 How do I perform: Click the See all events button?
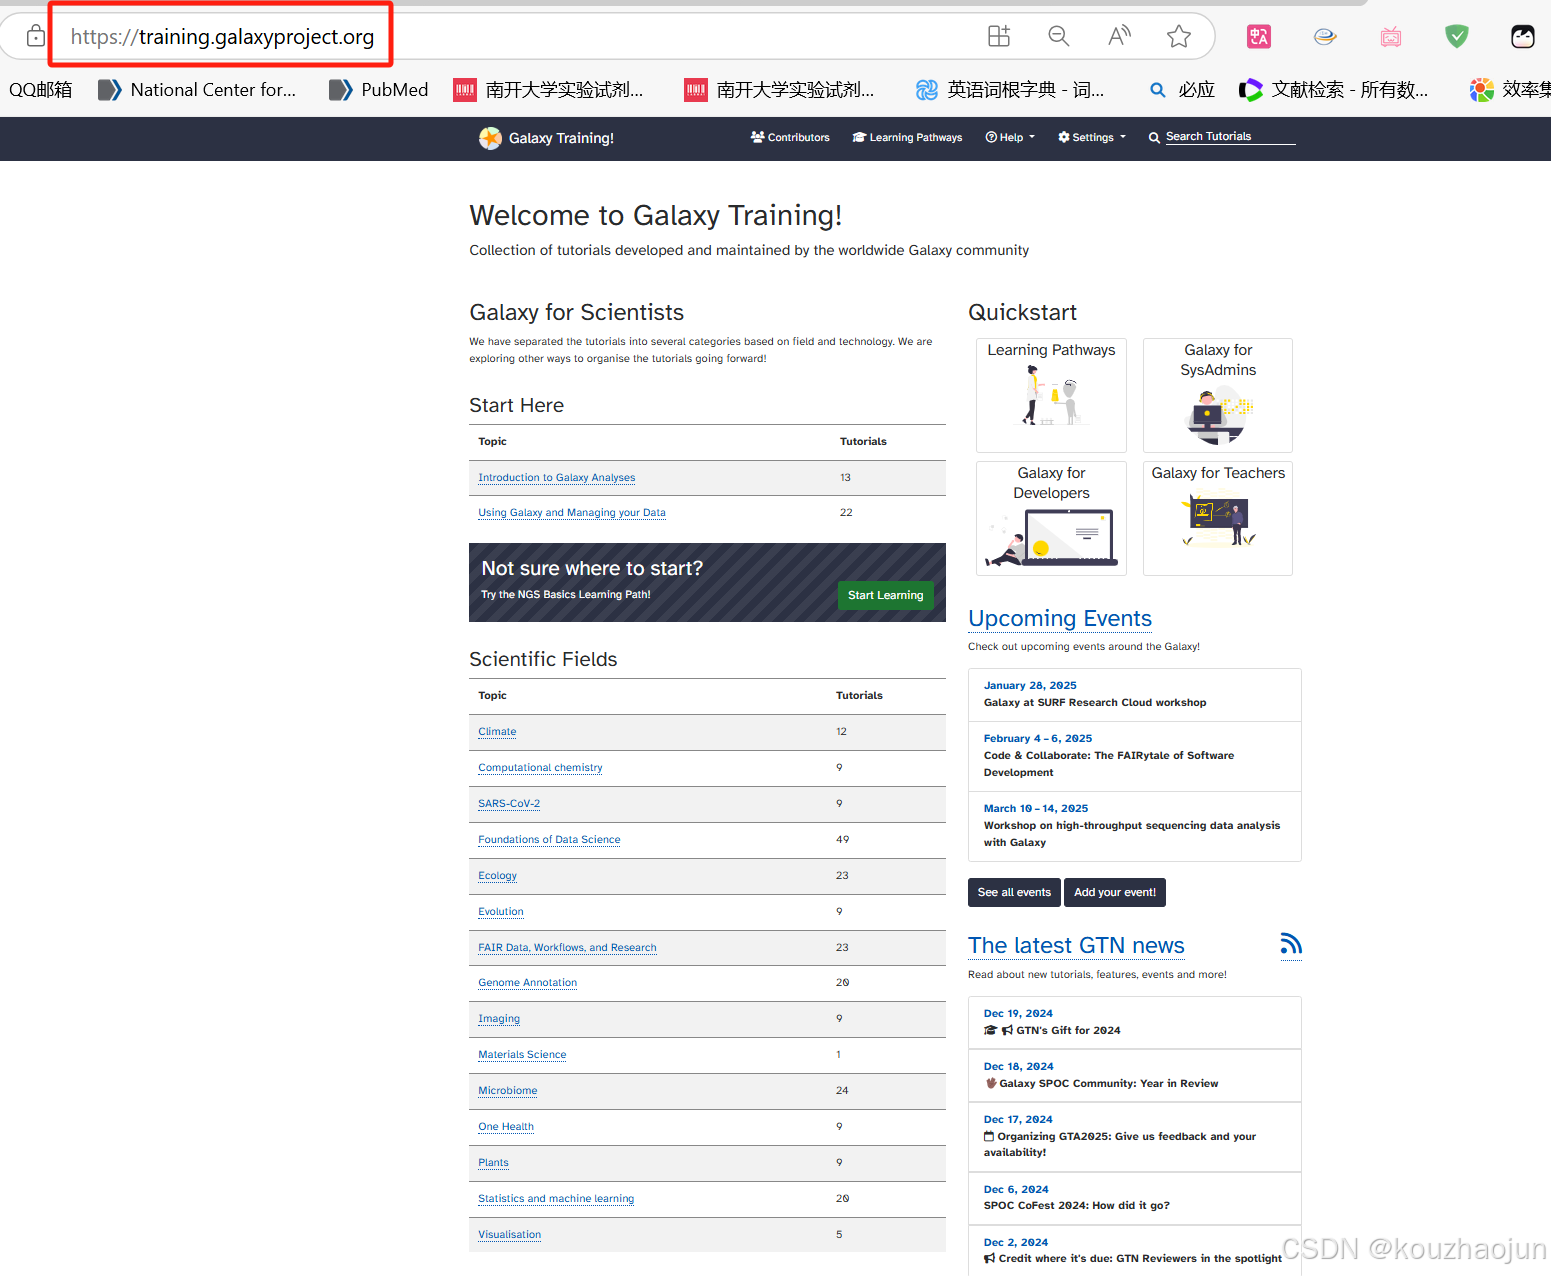tap(1014, 892)
